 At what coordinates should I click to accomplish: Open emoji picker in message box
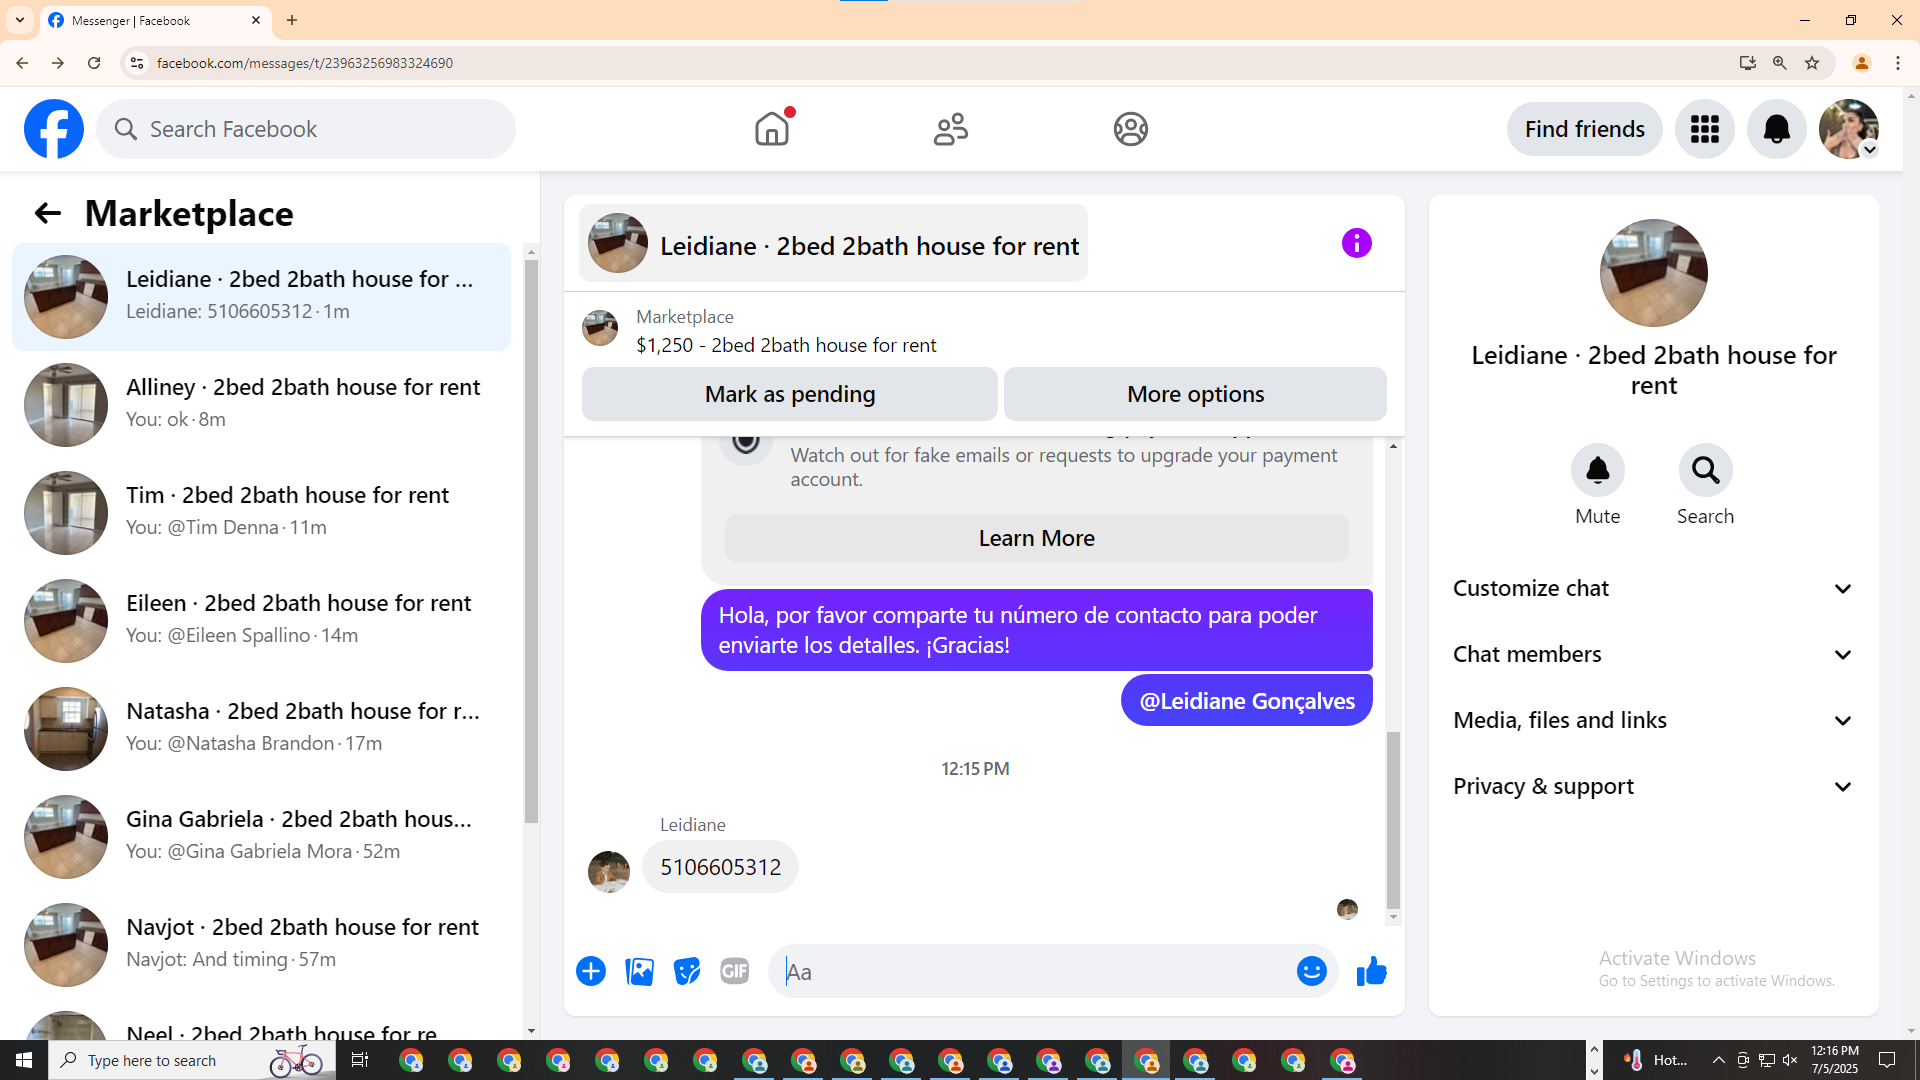point(1311,971)
